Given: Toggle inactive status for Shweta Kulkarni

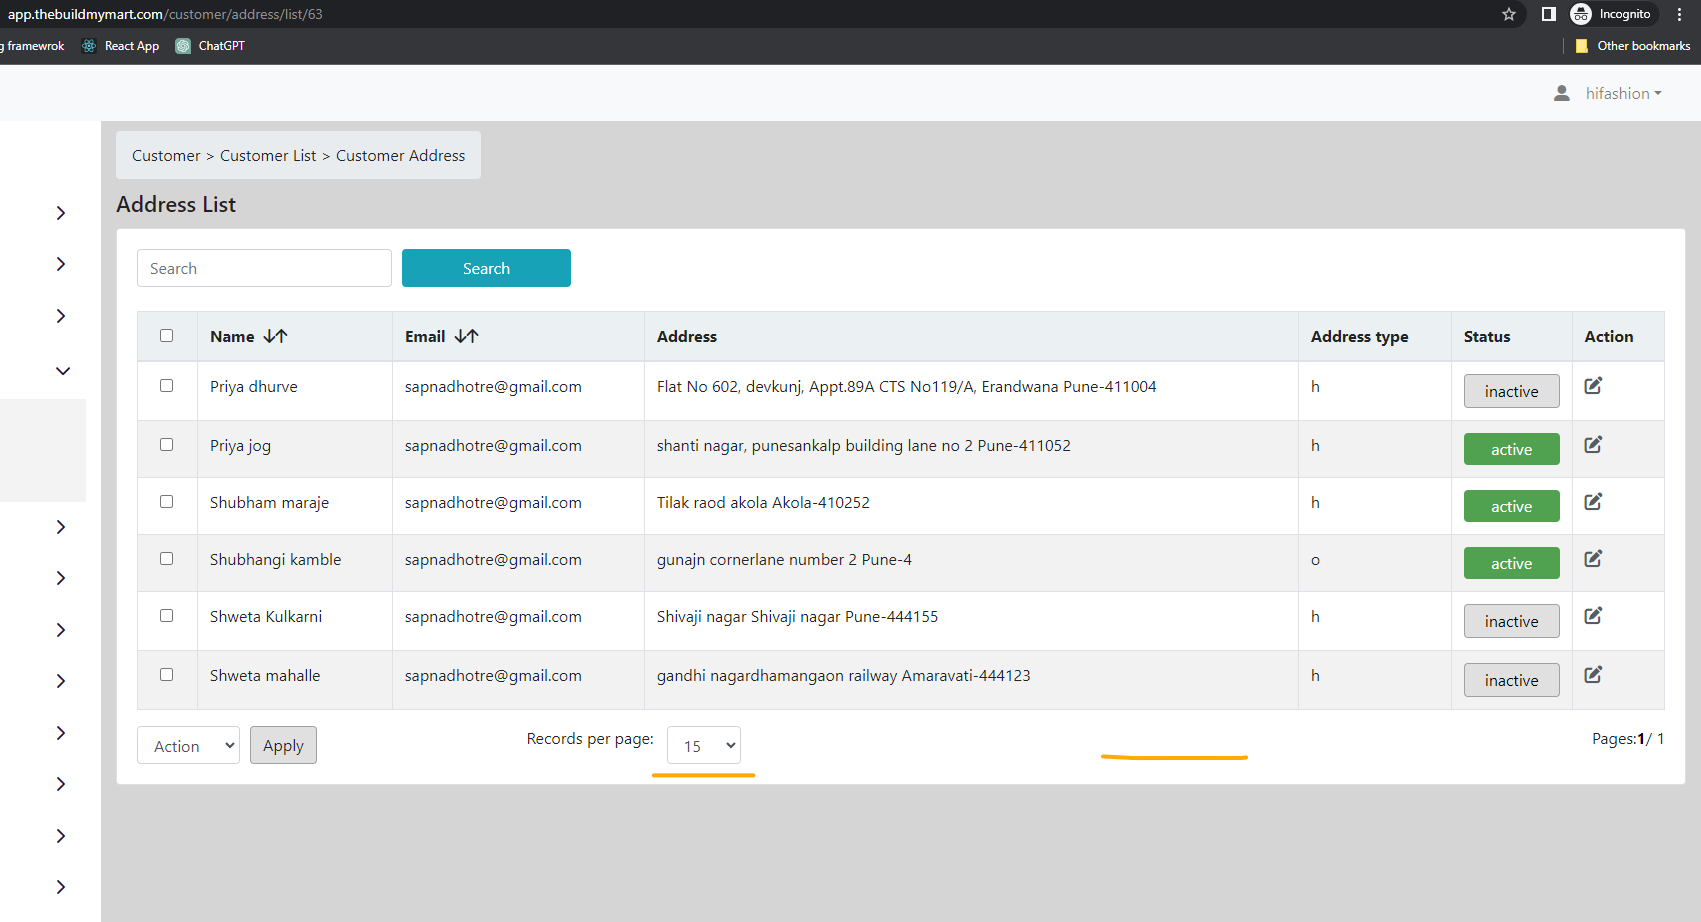Looking at the screenshot, I should (1511, 621).
